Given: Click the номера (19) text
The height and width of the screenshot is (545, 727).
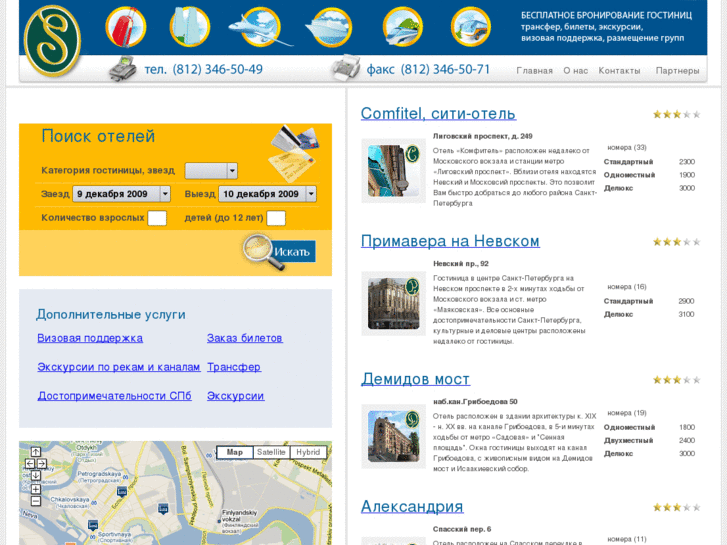Looking at the screenshot, I should coord(627,413).
